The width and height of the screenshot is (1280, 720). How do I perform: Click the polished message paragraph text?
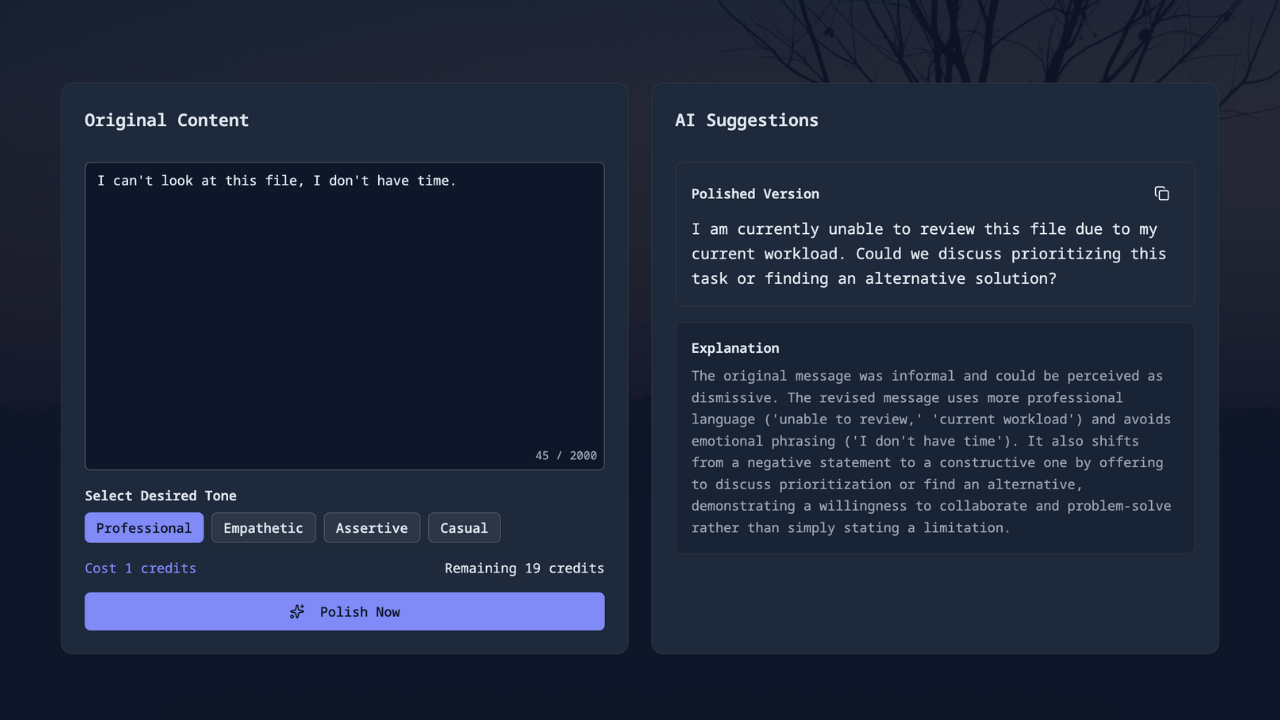point(928,254)
